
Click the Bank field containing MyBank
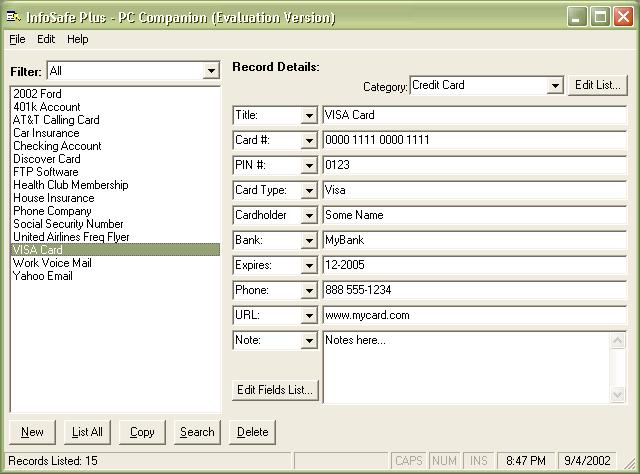(474, 240)
